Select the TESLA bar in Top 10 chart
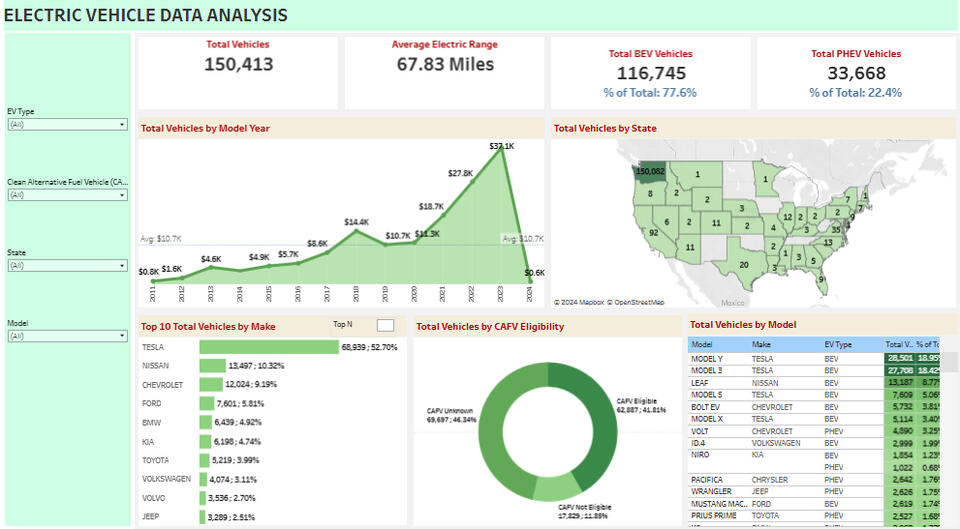Screen dimensions: 960x529 point(268,347)
